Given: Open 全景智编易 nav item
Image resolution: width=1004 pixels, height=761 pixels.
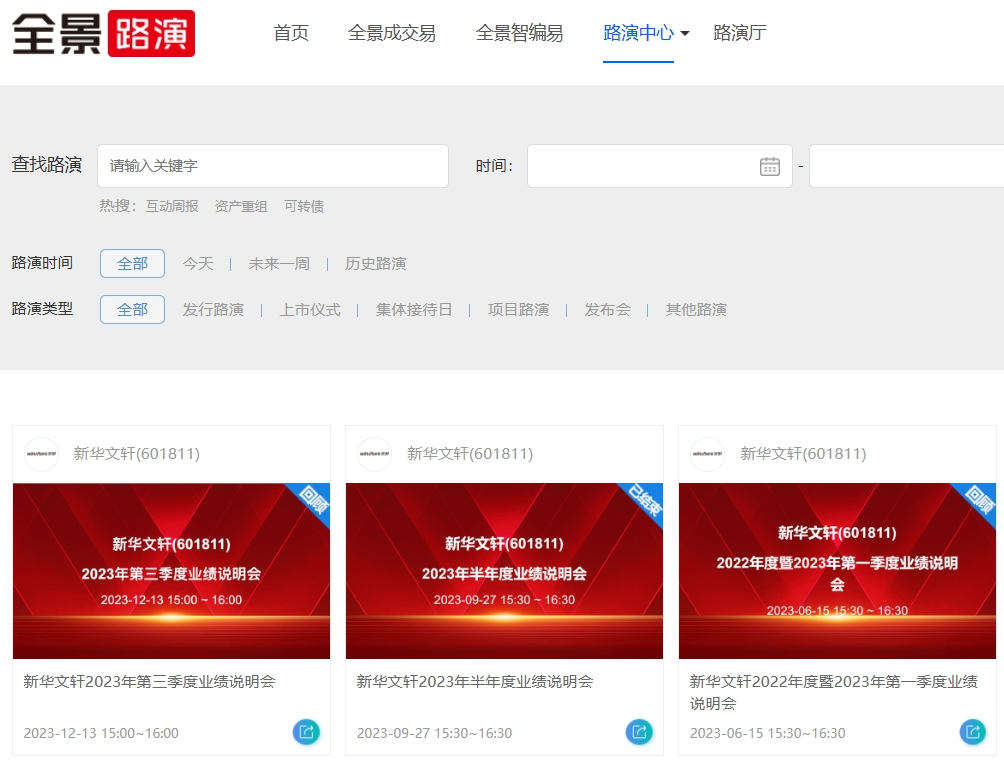Looking at the screenshot, I should 519,33.
